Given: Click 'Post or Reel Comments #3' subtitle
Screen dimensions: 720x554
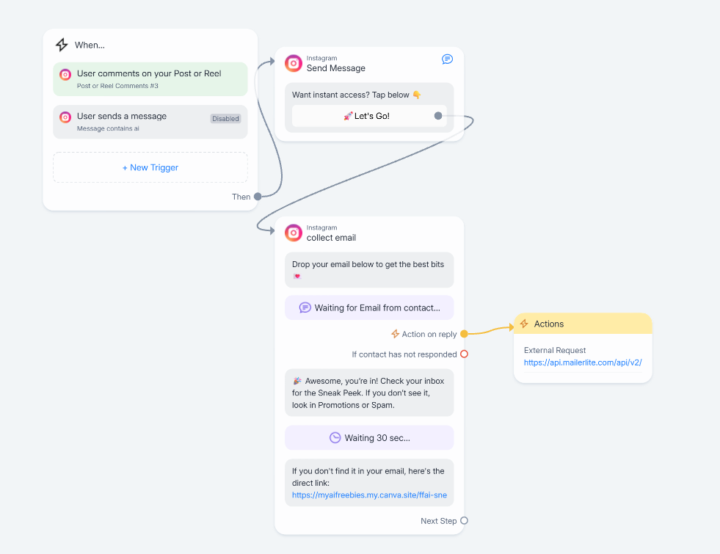Looking at the screenshot, I should (118, 85).
